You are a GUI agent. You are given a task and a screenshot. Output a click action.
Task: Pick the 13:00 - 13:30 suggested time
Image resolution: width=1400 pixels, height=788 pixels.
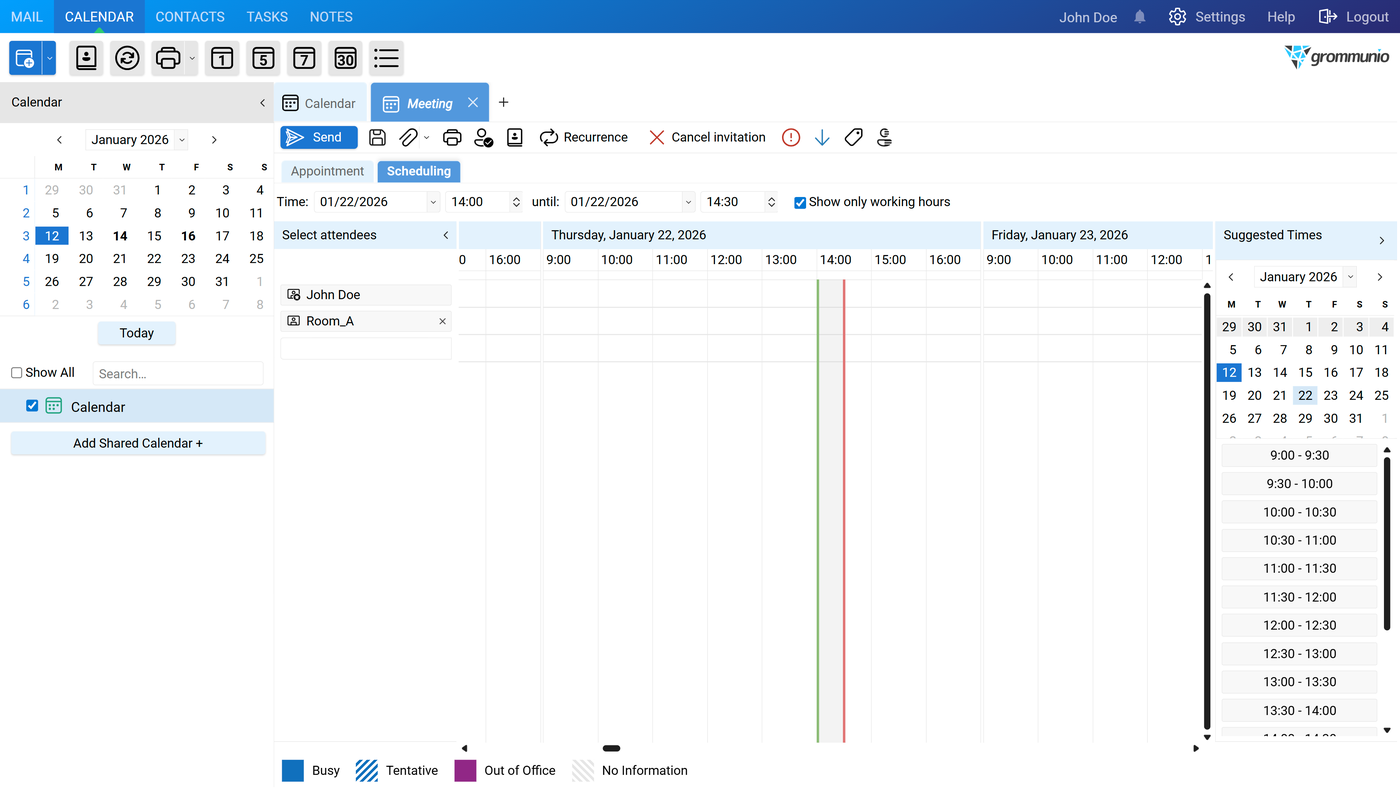1299,682
